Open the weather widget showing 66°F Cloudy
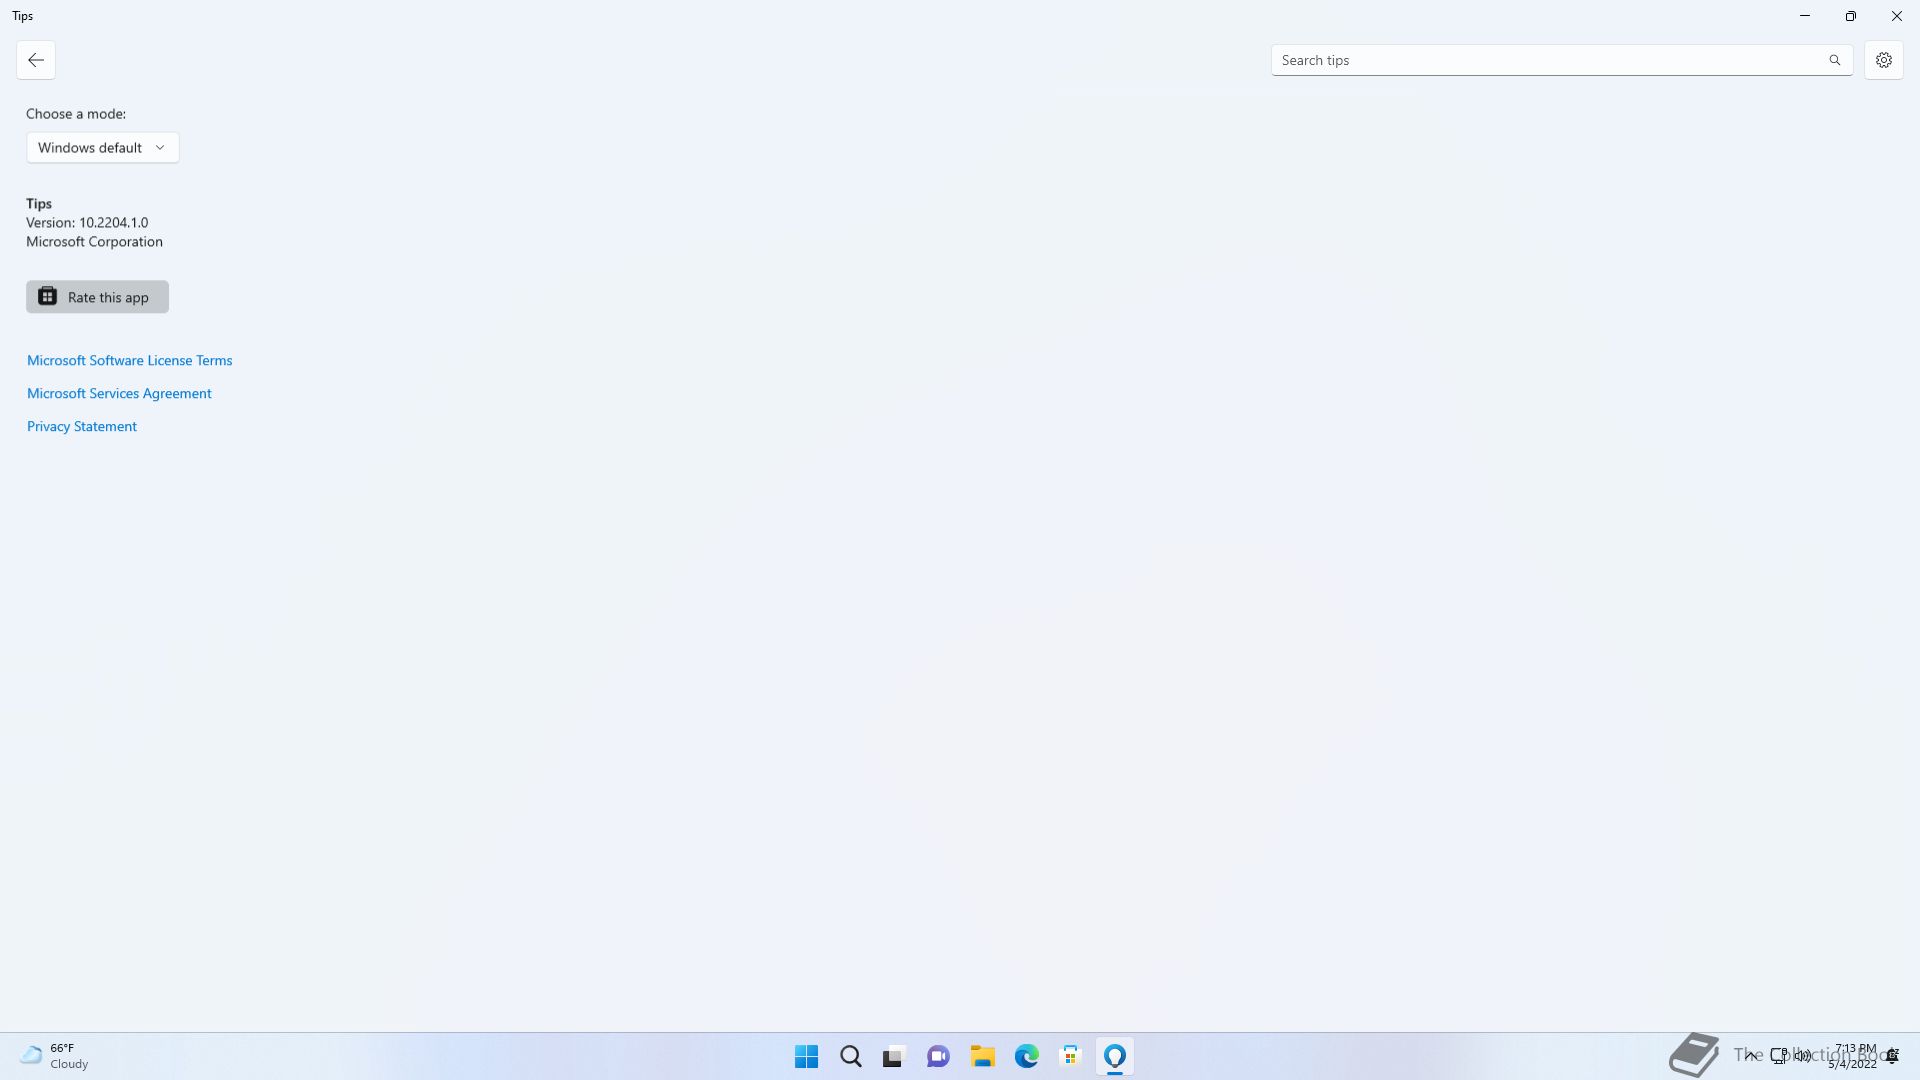1920x1080 pixels. pos(55,1056)
